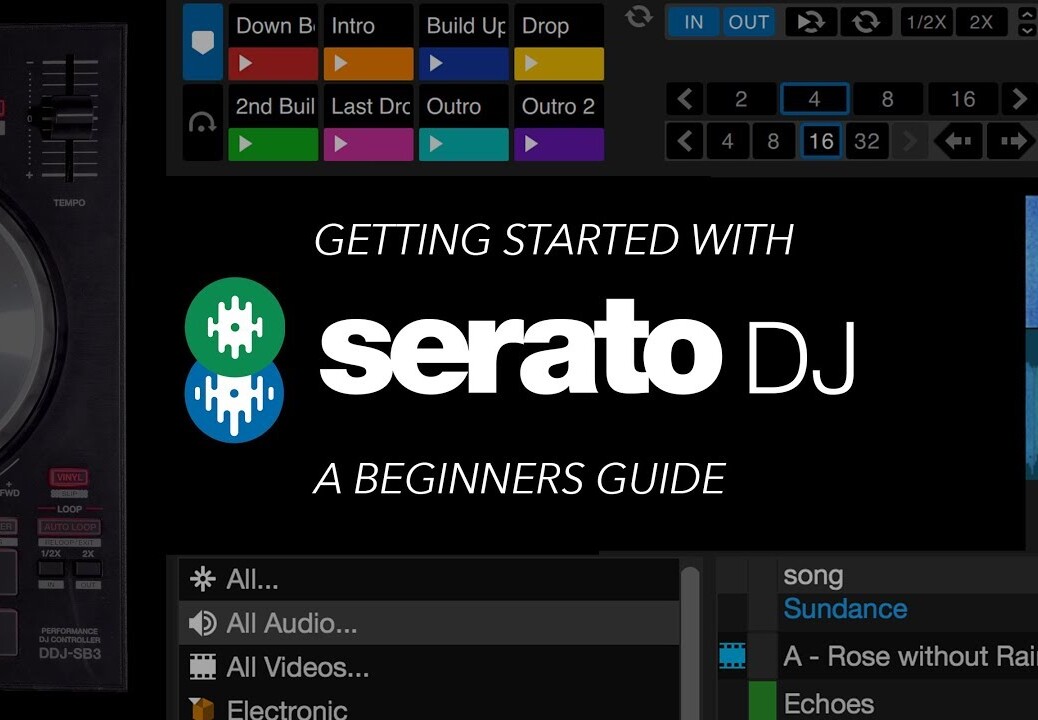Double the loop with the 2X button
This screenshot has width=1038, height=720.
click(x=980, y=22)
